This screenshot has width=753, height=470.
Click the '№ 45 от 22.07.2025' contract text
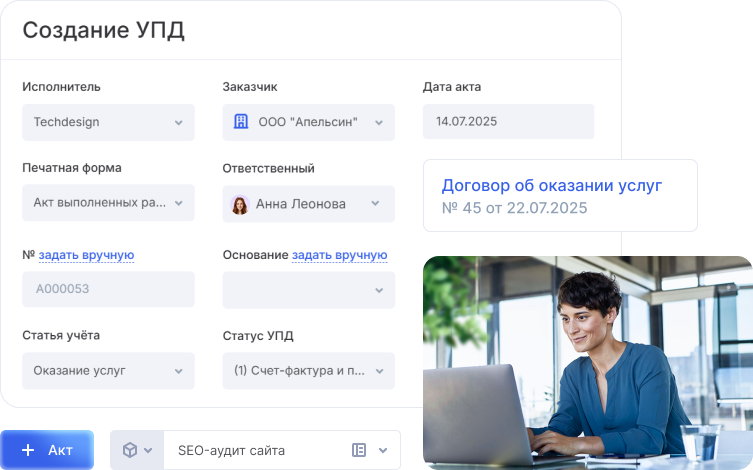(514, 208)
